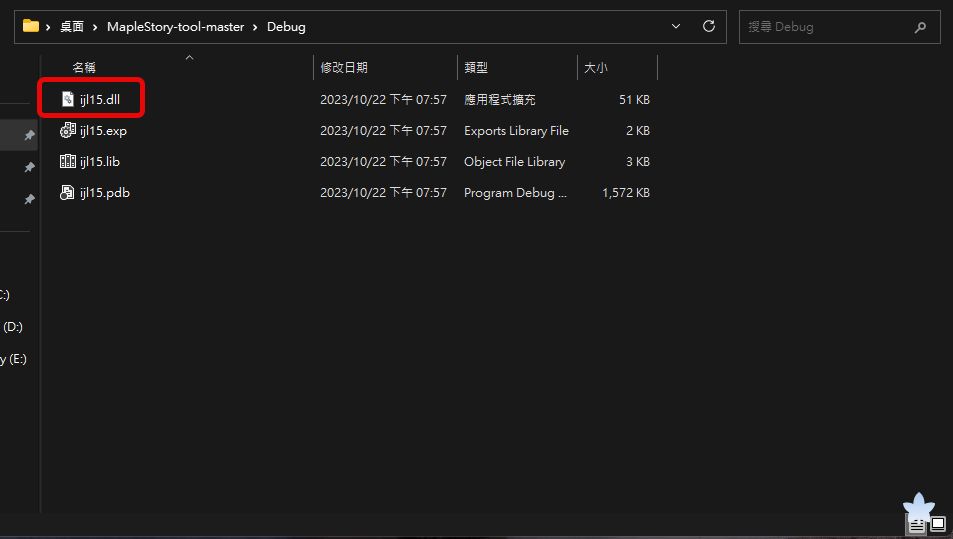Click the 應用程式擴充 type cell

coord(500,99)
